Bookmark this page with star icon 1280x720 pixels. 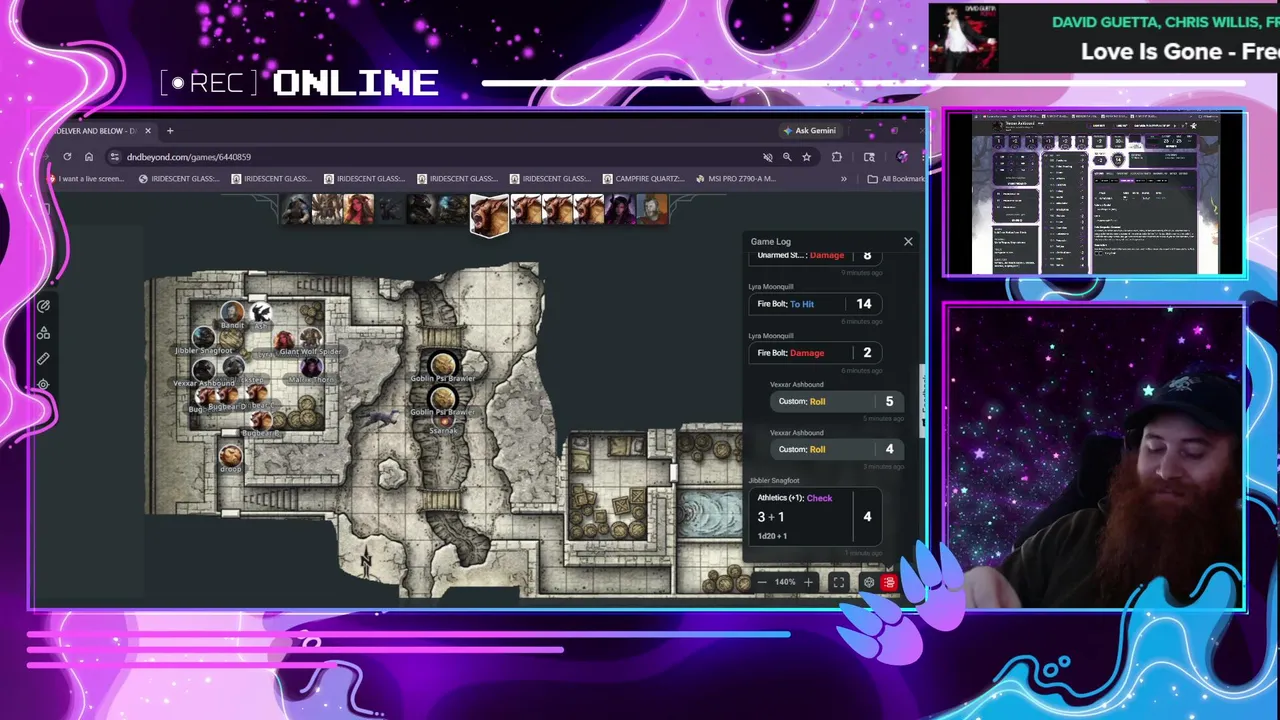coord(806,157)
